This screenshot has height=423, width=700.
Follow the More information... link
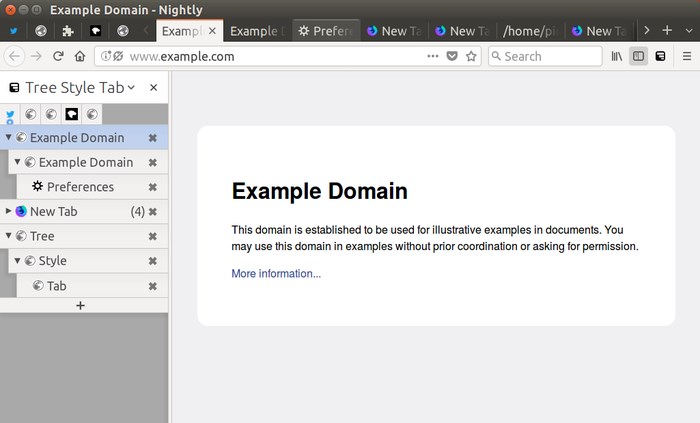tap(276, 274)
